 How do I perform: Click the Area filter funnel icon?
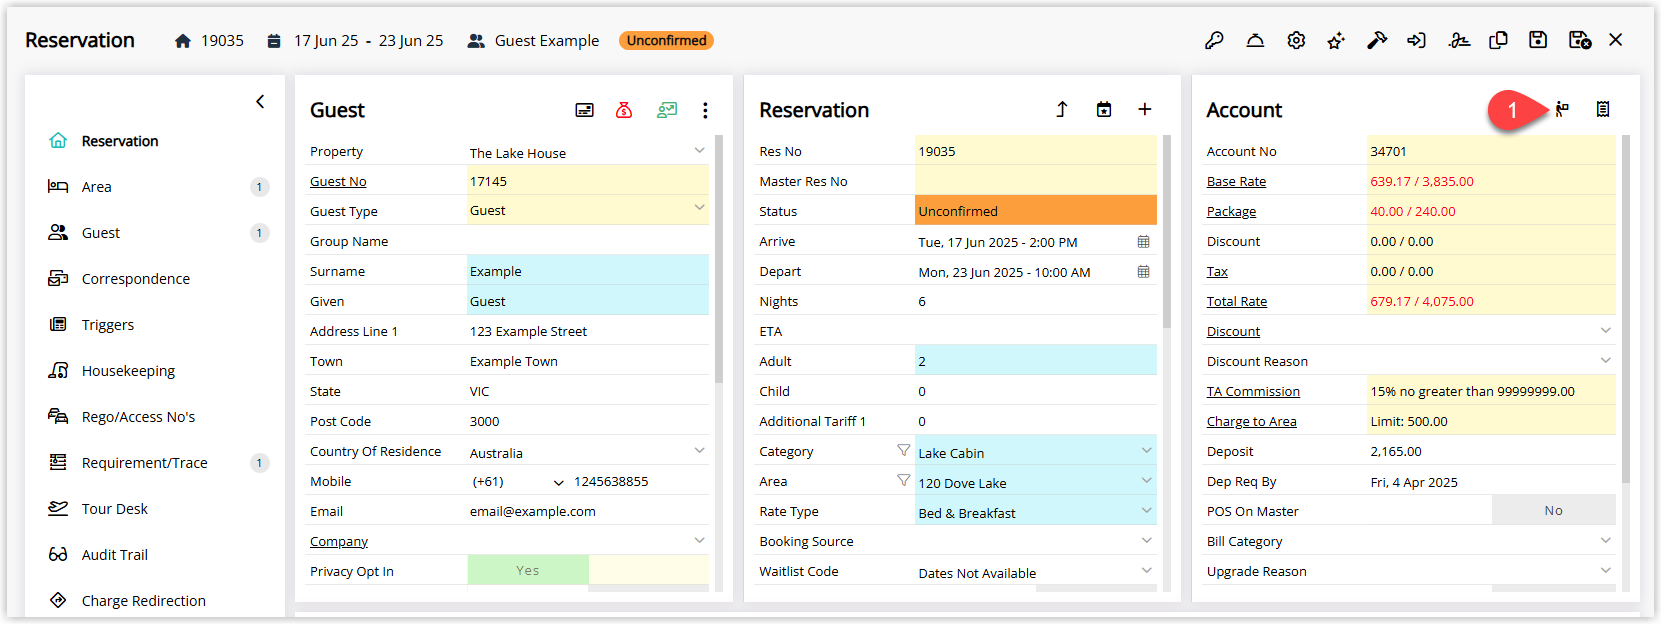pos(903,481)
